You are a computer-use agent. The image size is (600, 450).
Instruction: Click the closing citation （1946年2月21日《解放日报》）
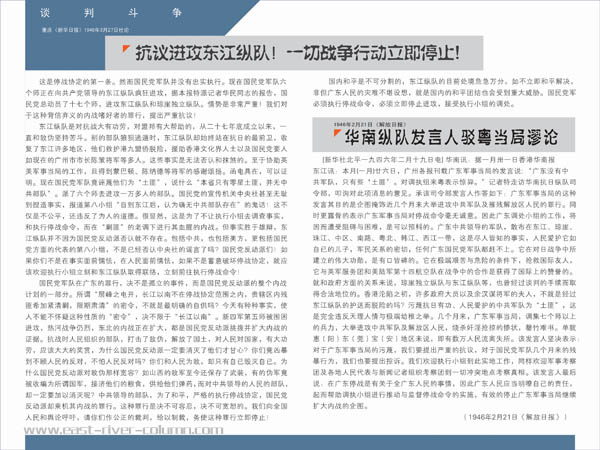click(x=515, y=417)
